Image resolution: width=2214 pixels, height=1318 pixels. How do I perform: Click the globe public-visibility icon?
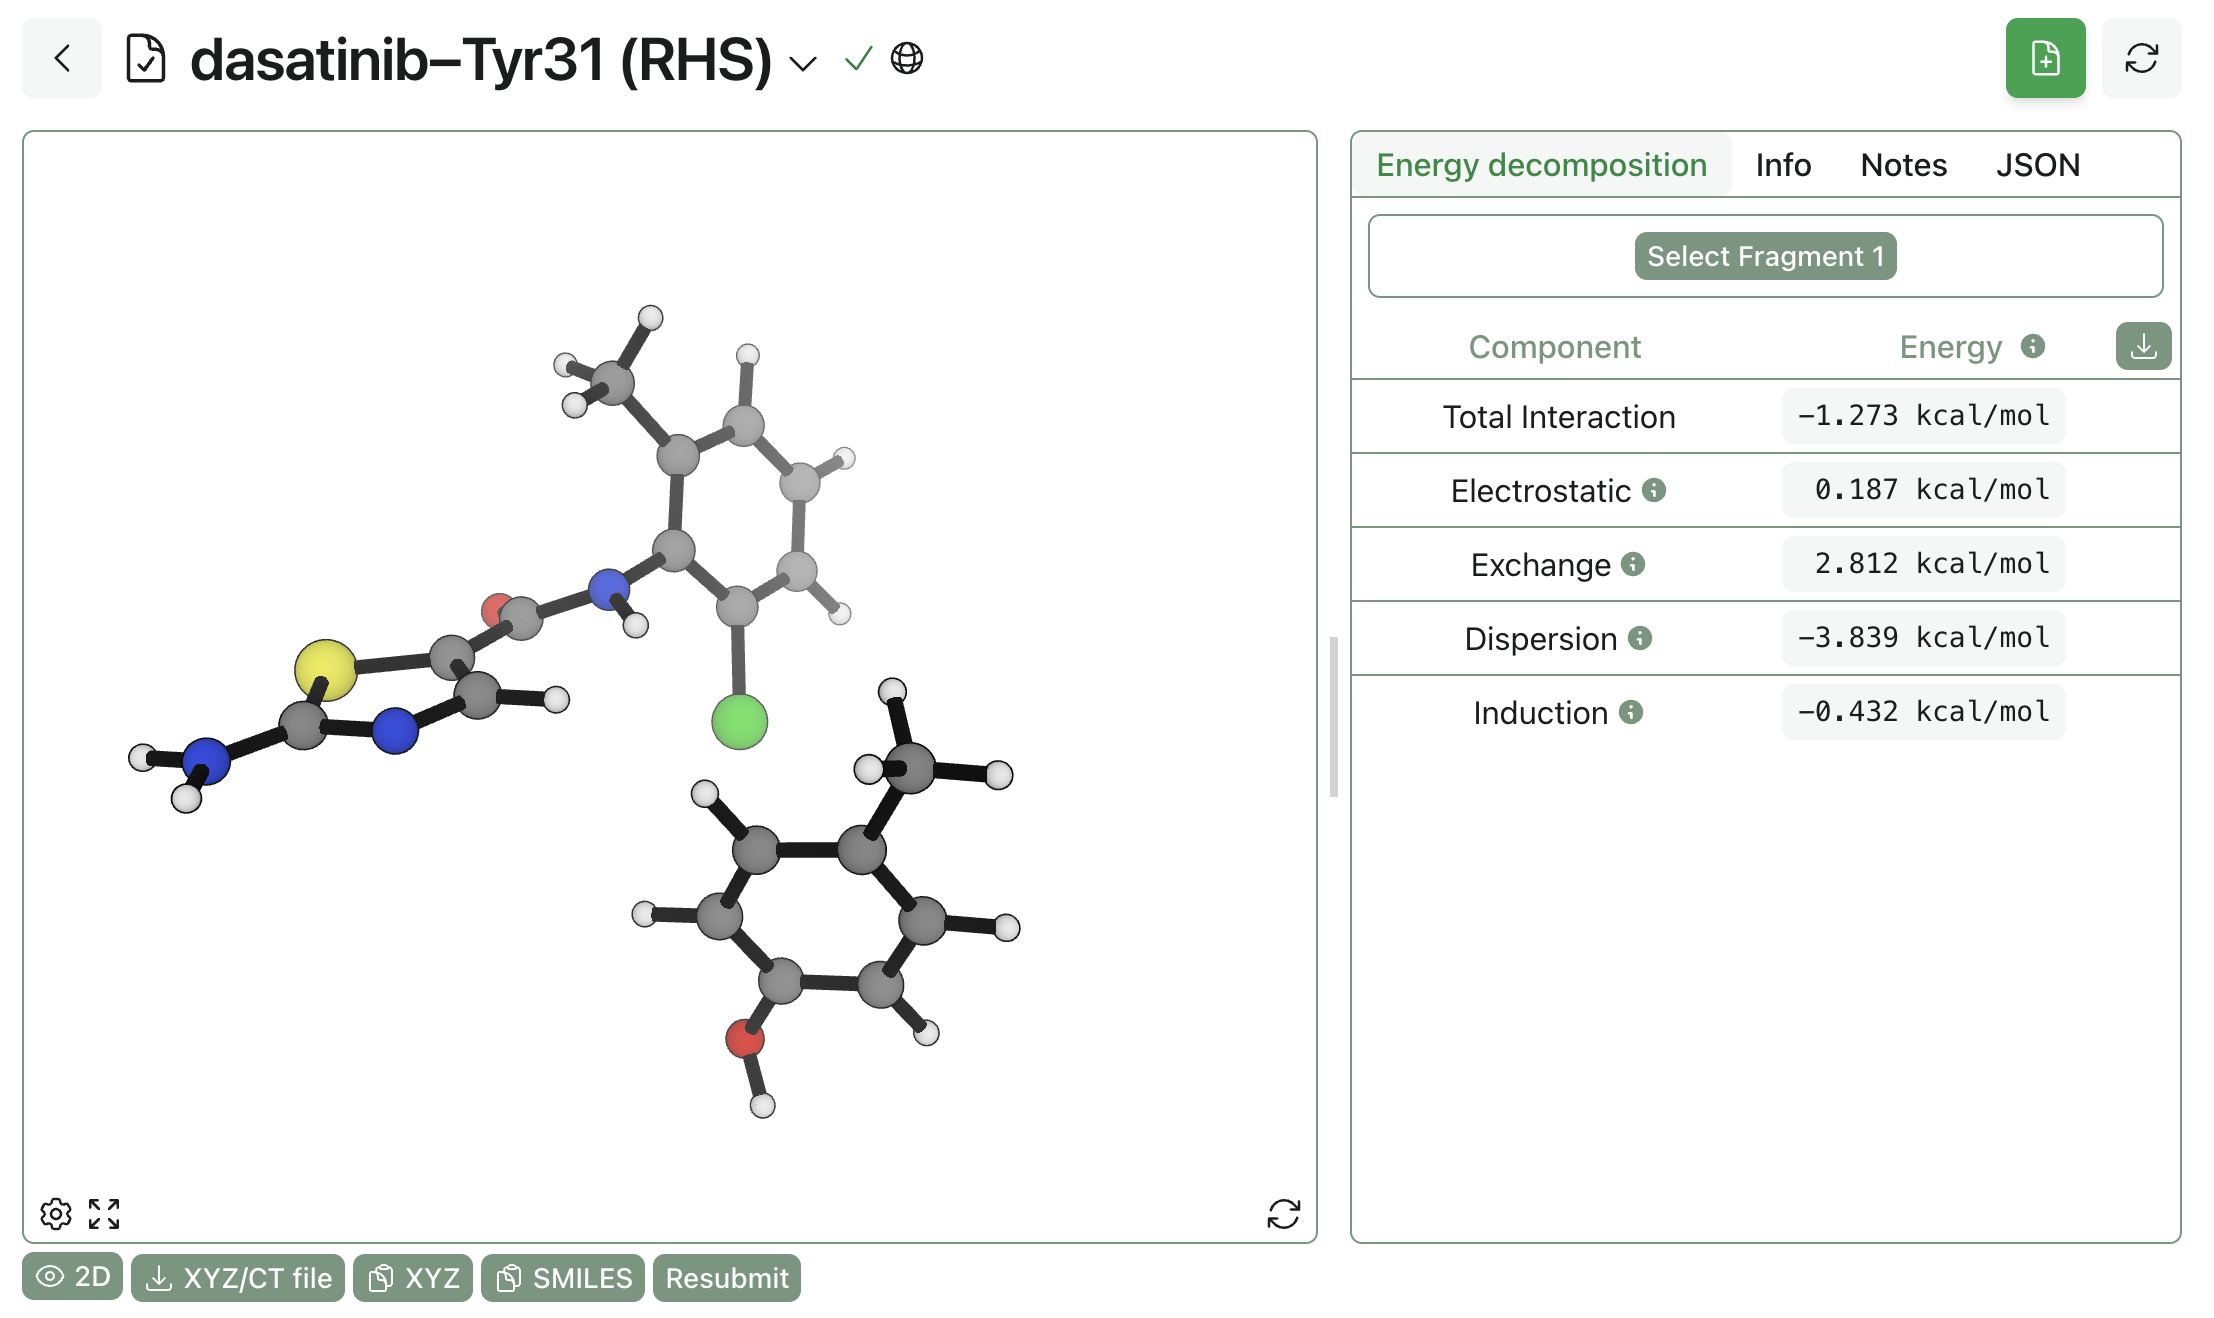coord(907,58)
